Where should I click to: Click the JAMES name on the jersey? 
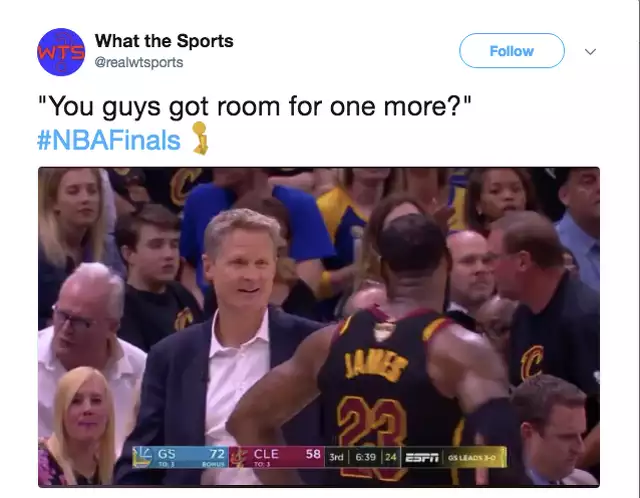click(376, 367)
